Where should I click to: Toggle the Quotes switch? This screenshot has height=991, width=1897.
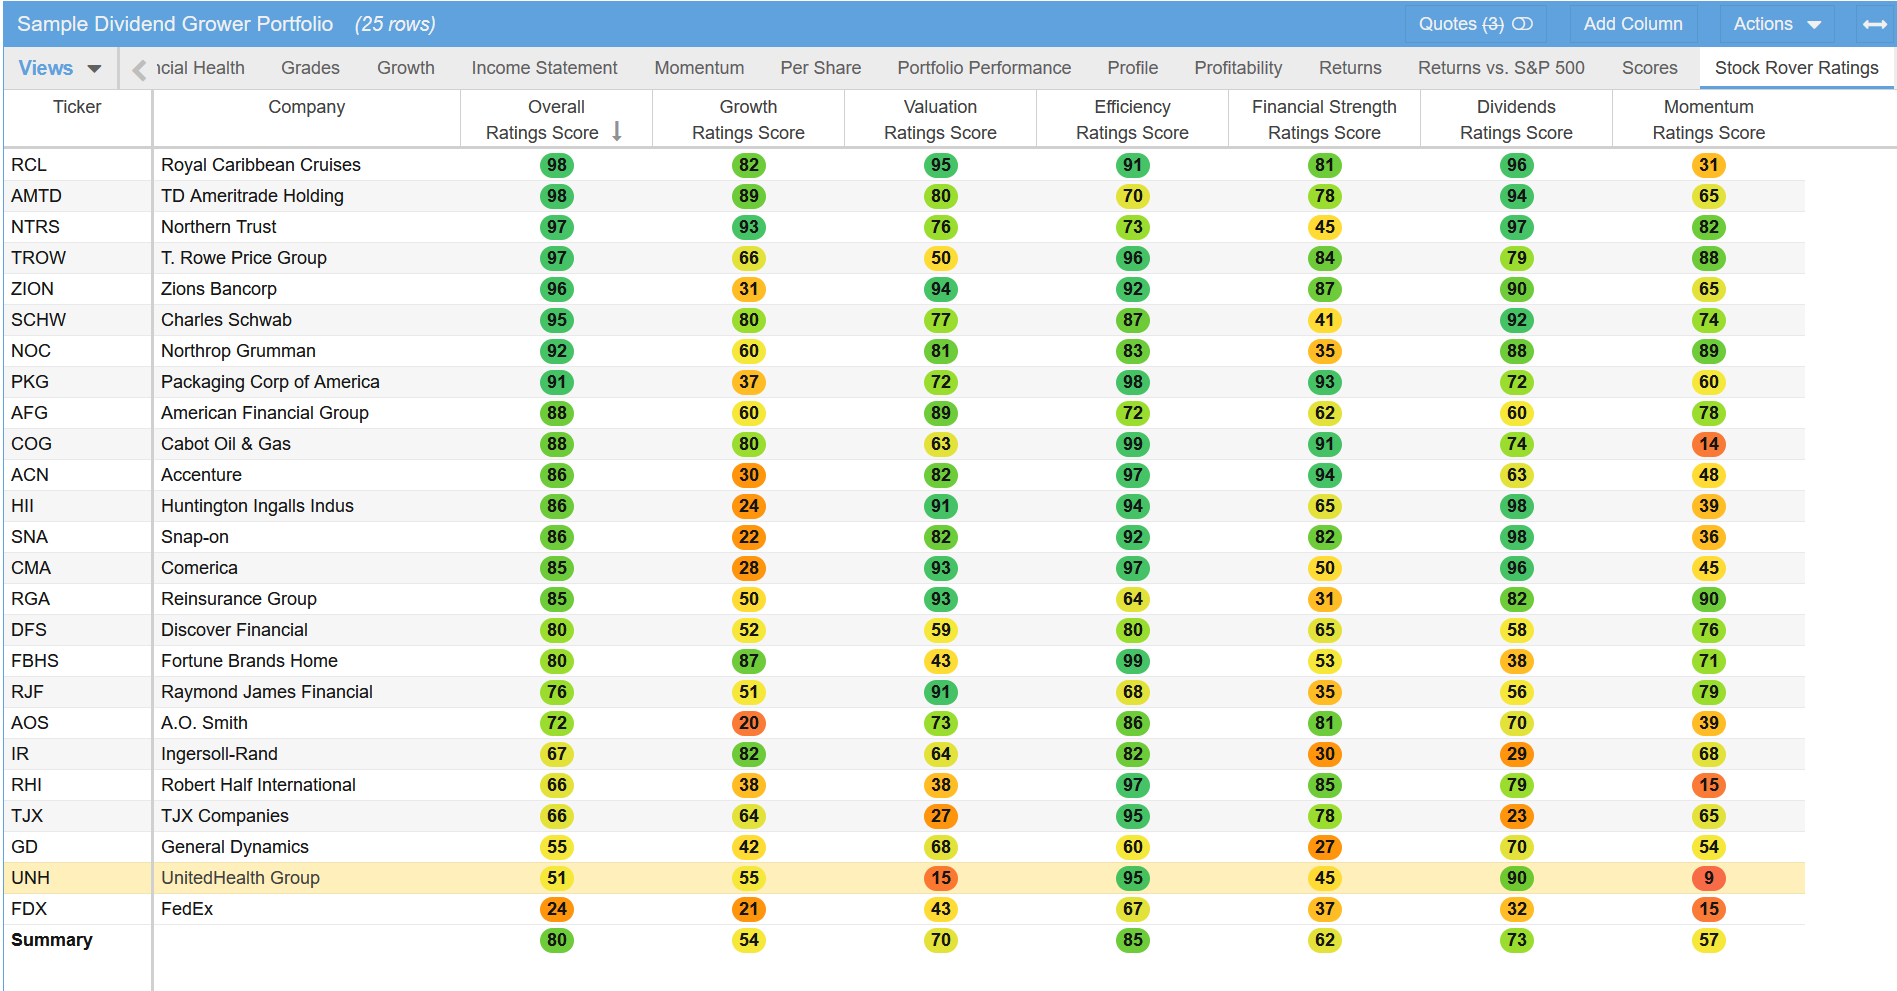coord(1522,24)
